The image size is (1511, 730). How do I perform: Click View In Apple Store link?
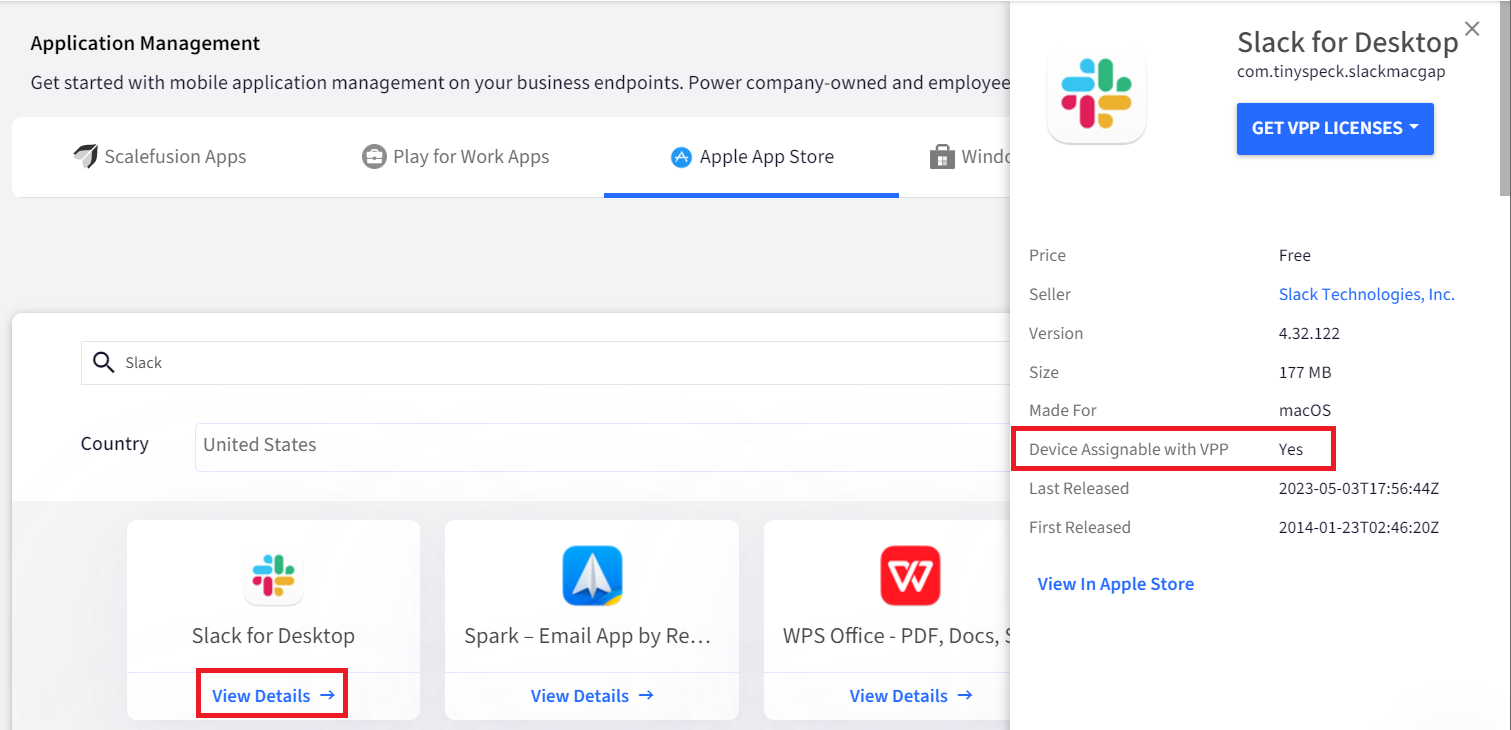[1116, 584]
